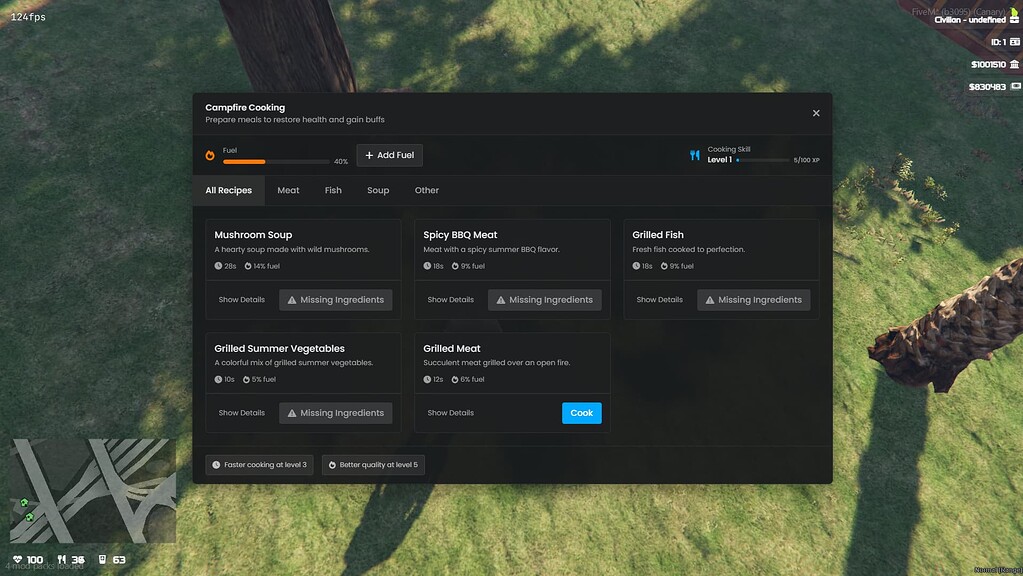1023x576 pixels.
Task: Click the Faster cooking at level 3 badge
Action: [x=260, y=465]
